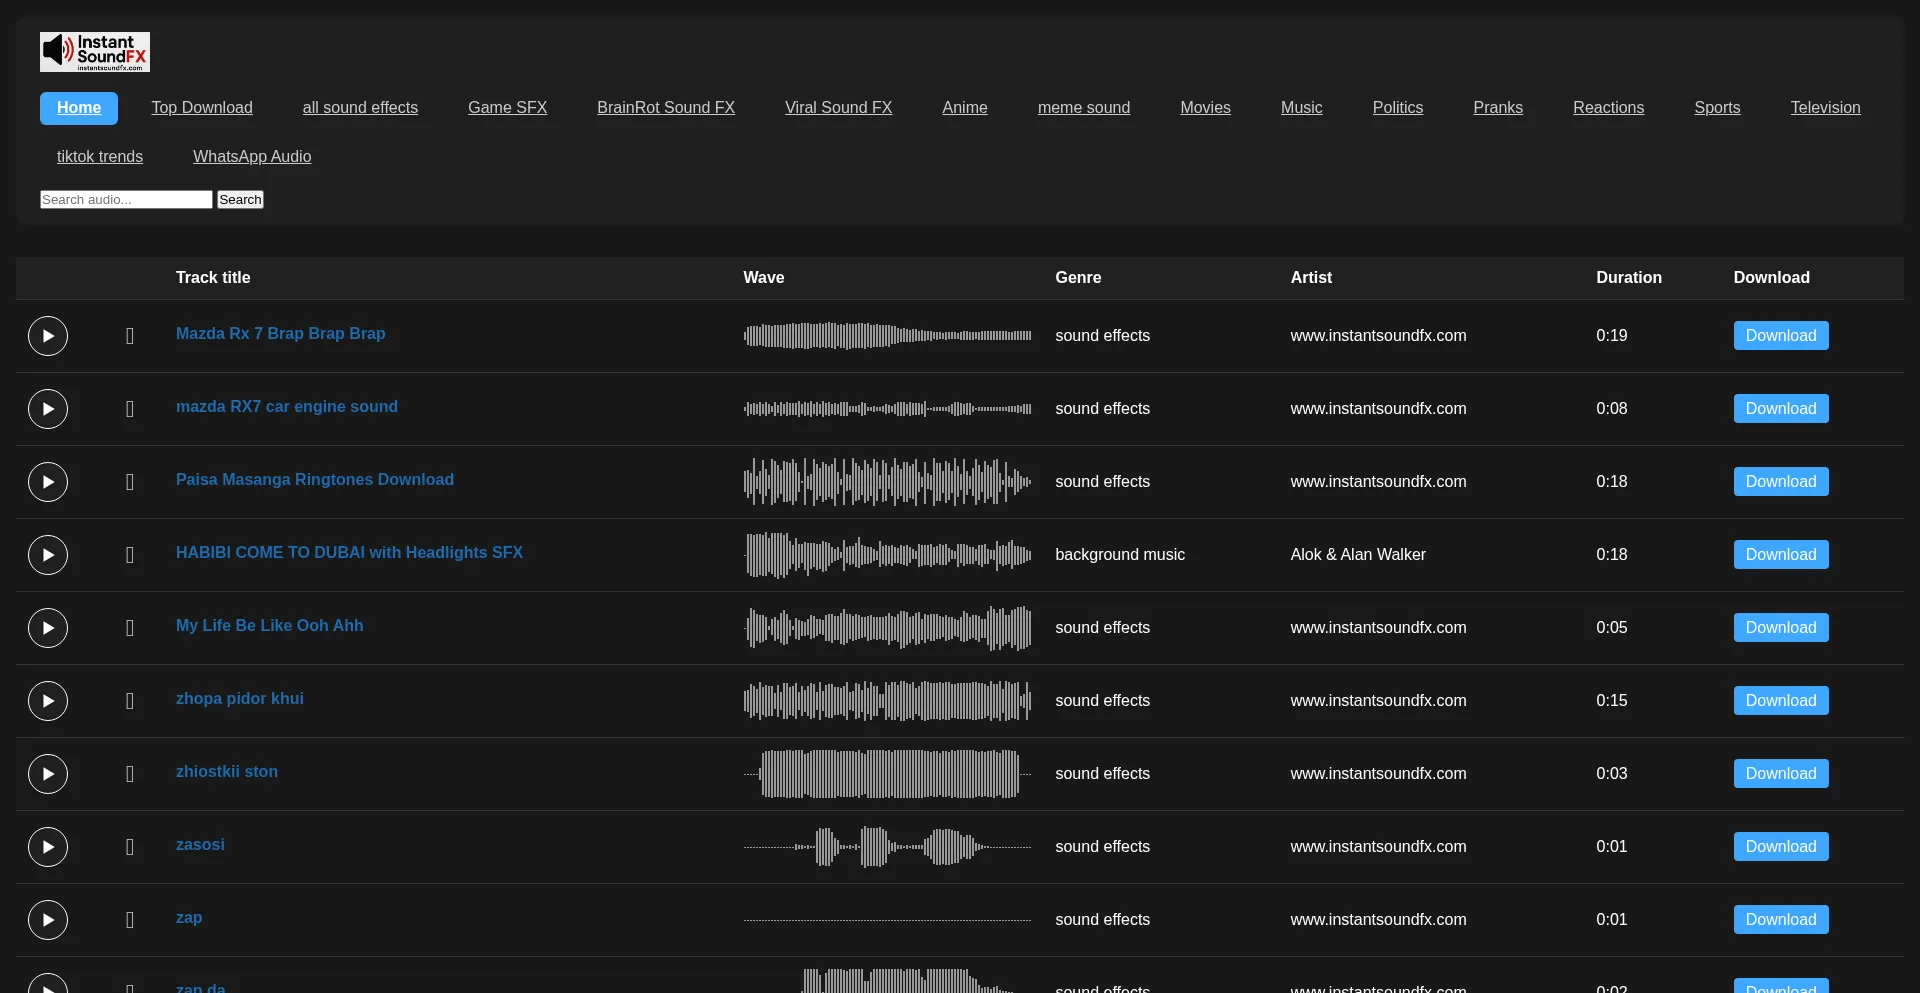This screenshot has width=1920, height=993.
Task: Play the zhopa pidor khui sound
Action: click(46, 701)
